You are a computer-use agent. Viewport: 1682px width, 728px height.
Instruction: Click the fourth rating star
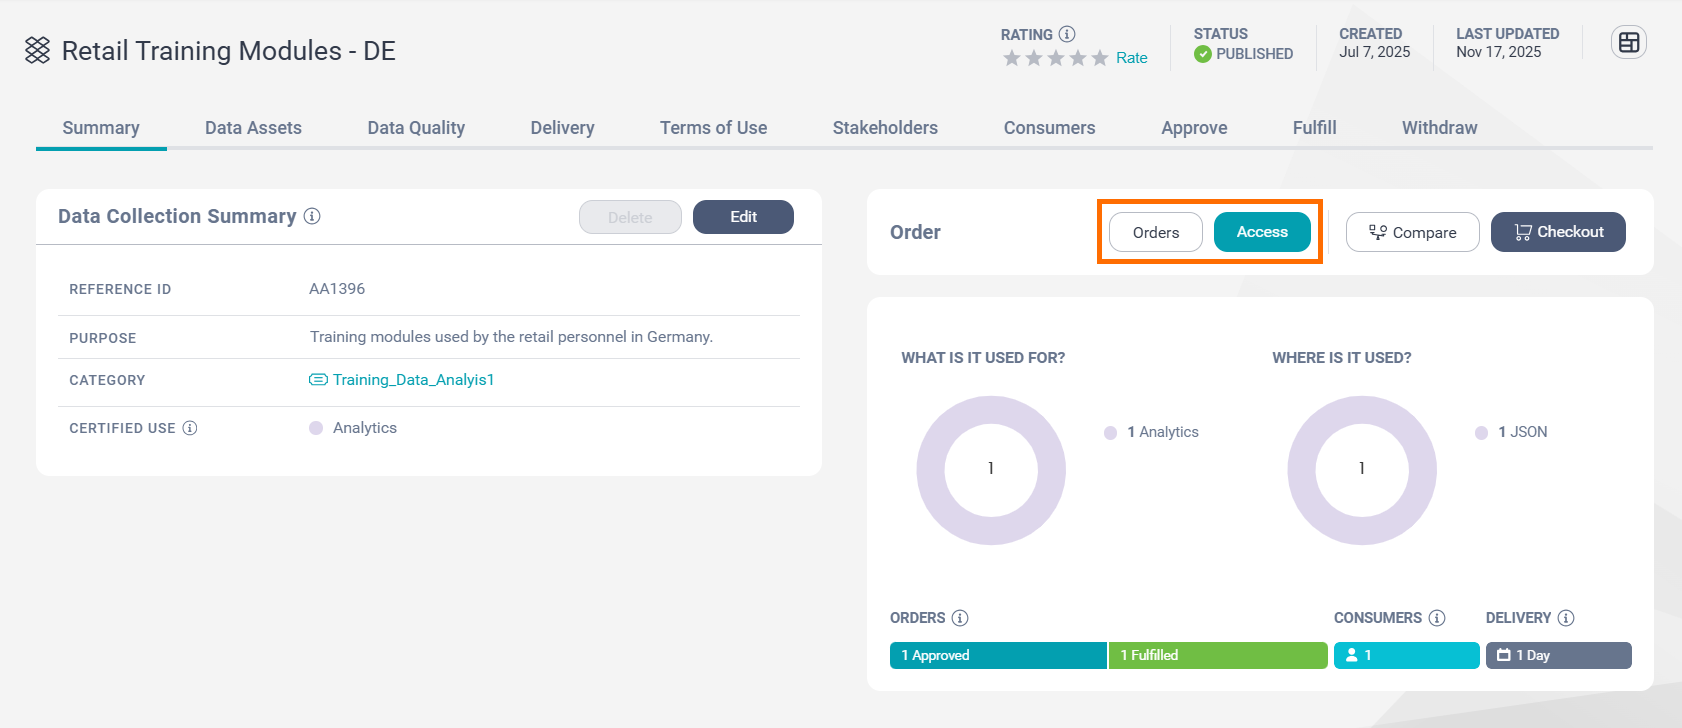coord(1078,58)
